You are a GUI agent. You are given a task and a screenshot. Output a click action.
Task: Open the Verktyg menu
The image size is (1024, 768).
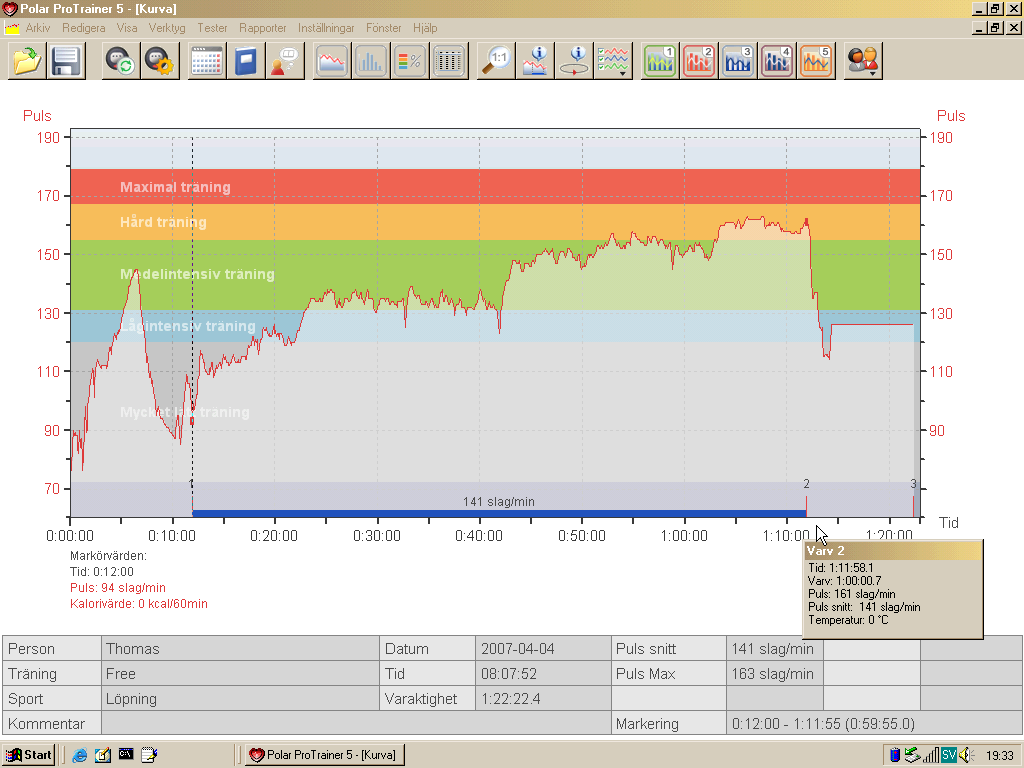point(167,28)
